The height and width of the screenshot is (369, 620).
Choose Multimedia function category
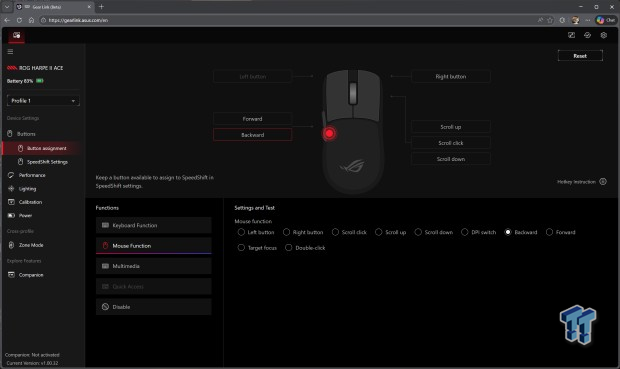pyautogui.click(x=153, y=266)
